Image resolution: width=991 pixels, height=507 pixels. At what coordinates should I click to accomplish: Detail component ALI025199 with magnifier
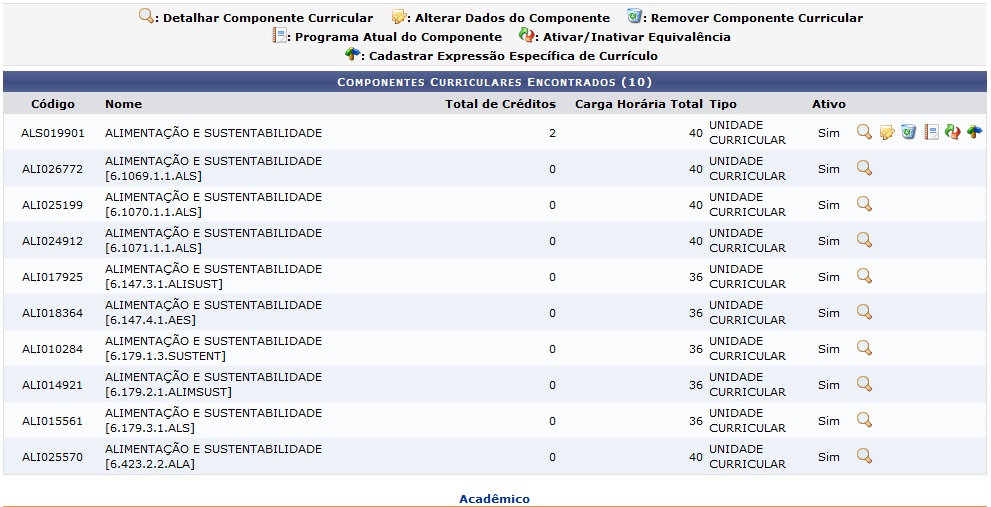pyautogui.click(x=864, y=204)
